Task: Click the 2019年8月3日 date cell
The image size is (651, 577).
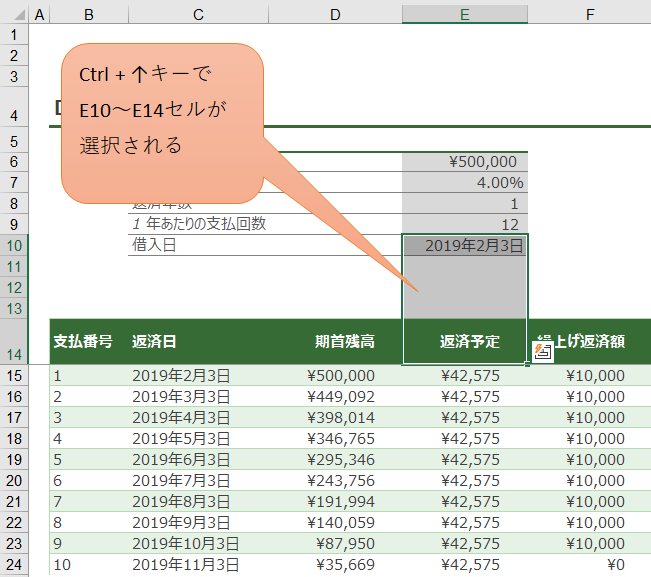Action: (198, 501)
